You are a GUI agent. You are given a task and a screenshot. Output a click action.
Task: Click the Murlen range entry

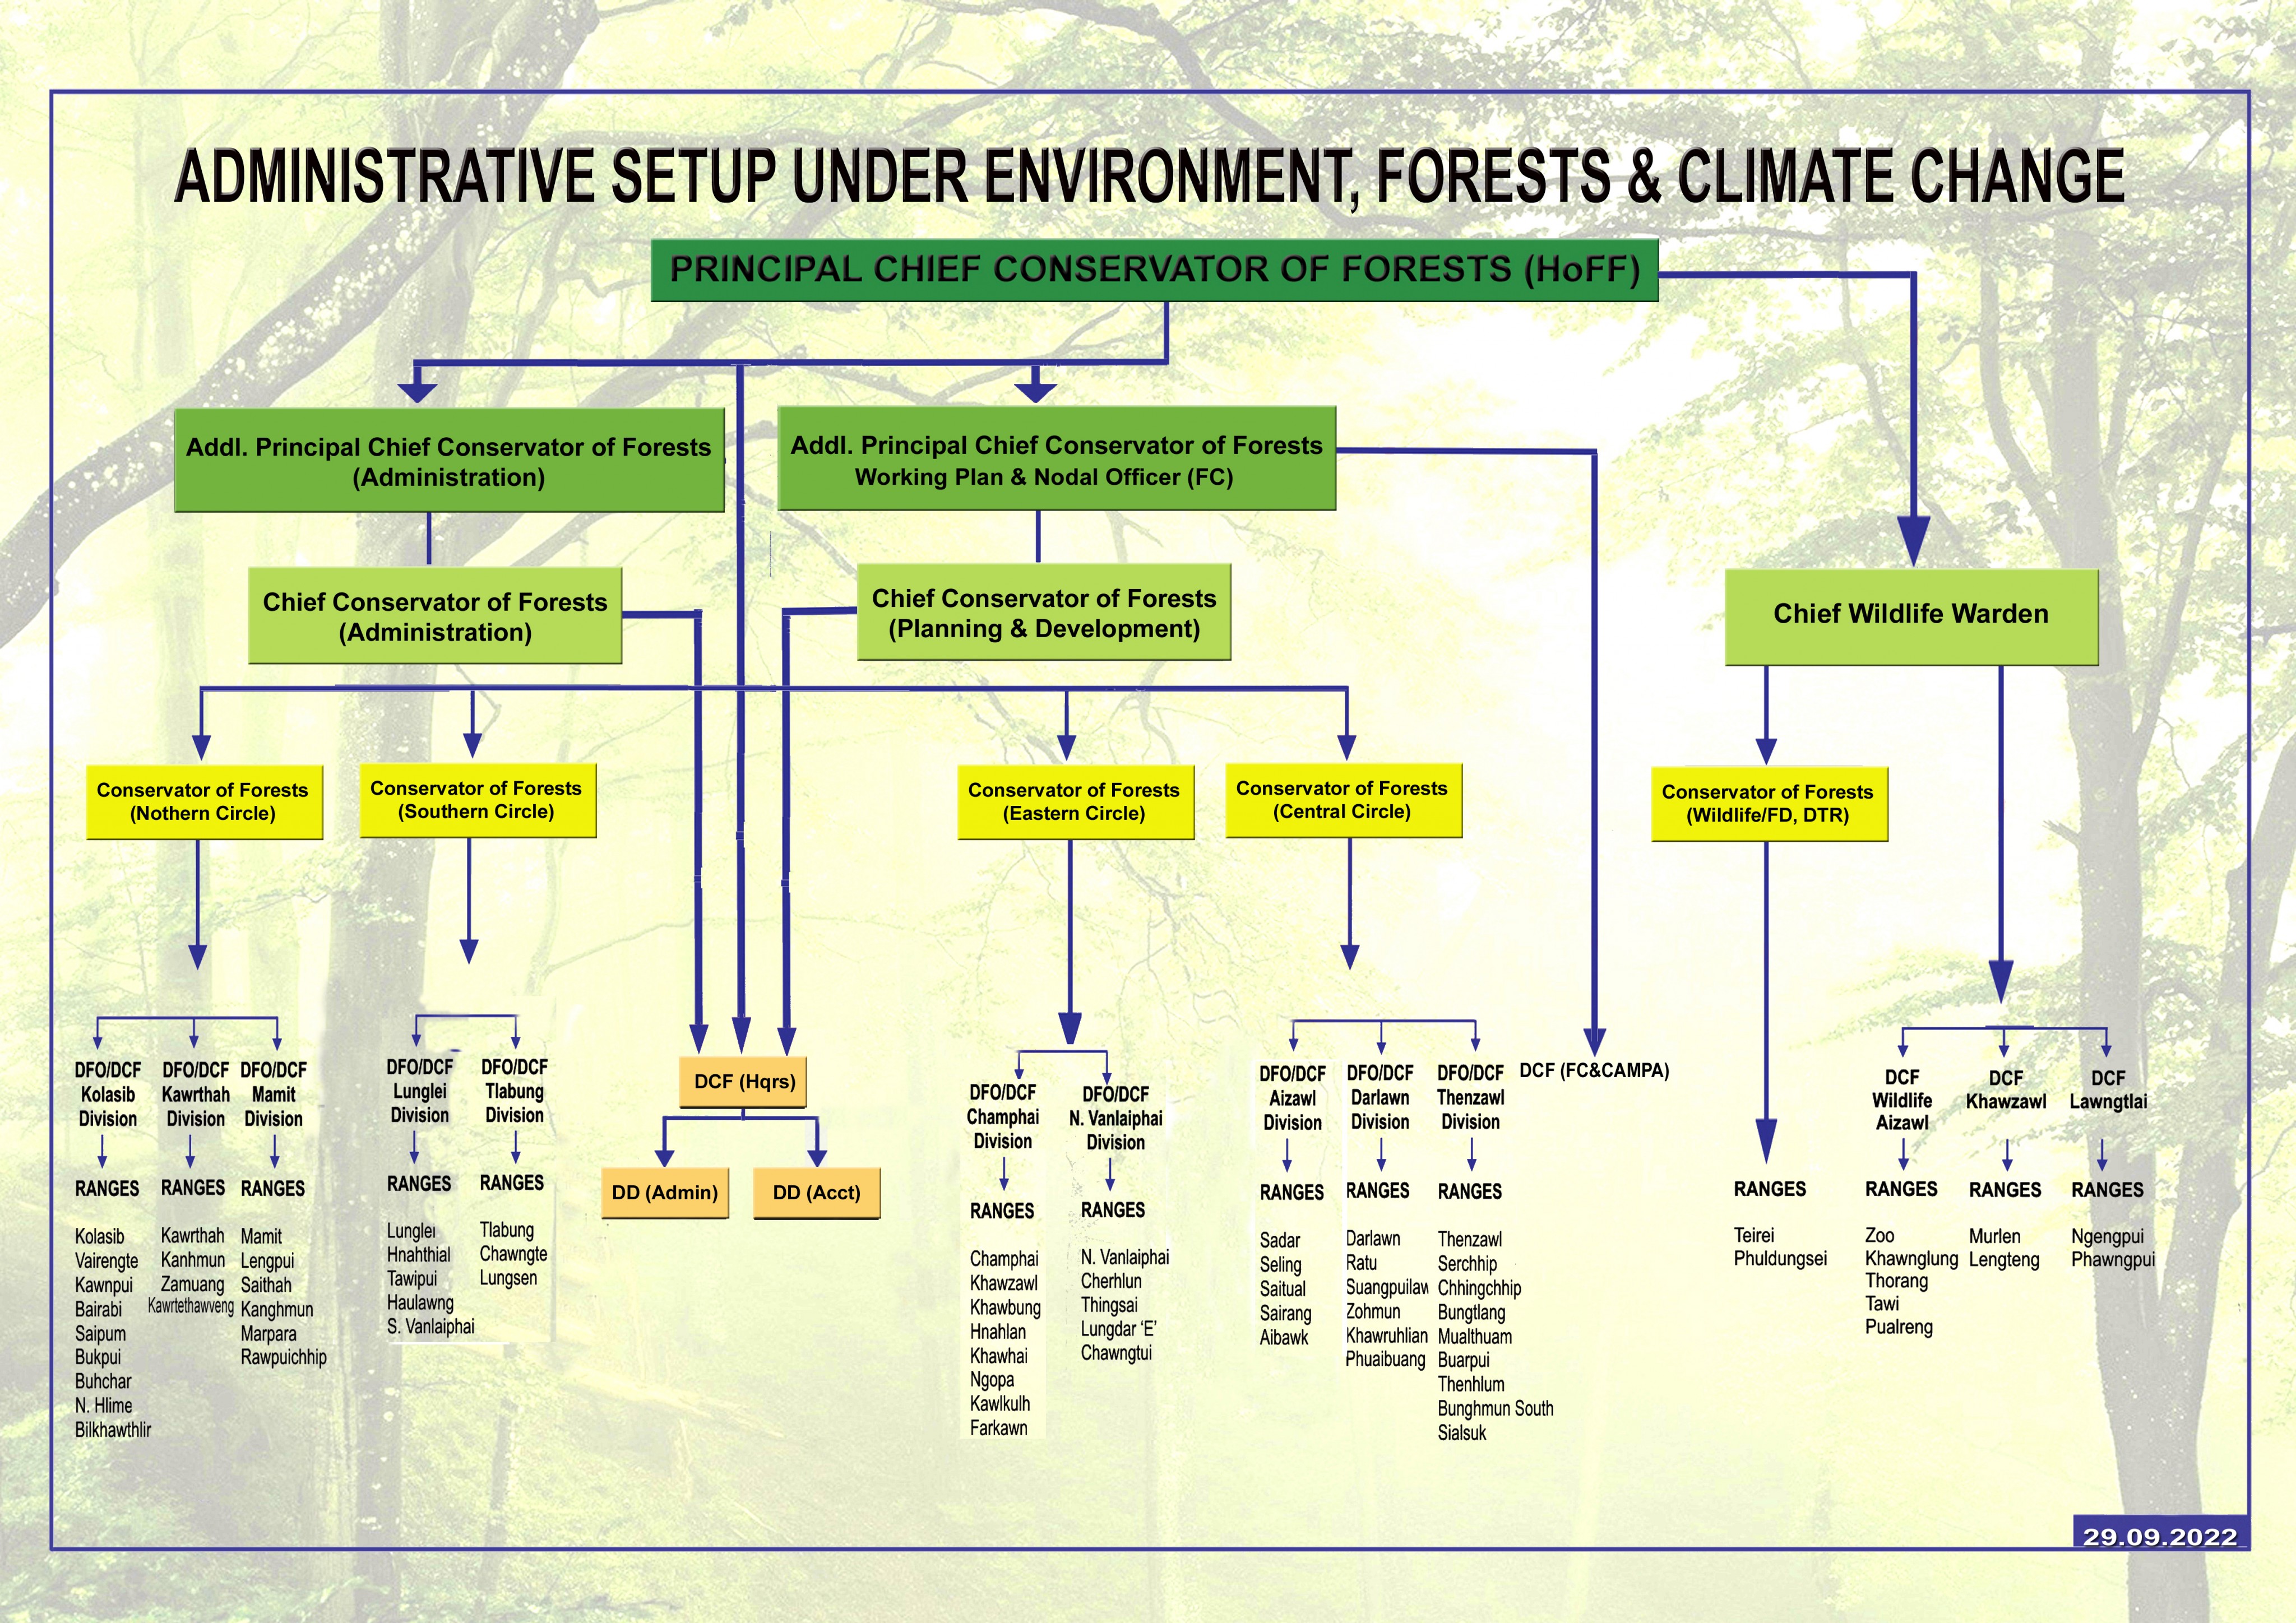point(1995,1237)
